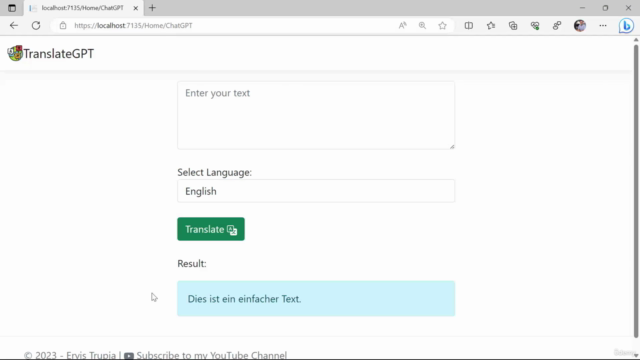Click the Subscribe to my YouTube Channel link
The image size is (640, 360).
[211, 355]
